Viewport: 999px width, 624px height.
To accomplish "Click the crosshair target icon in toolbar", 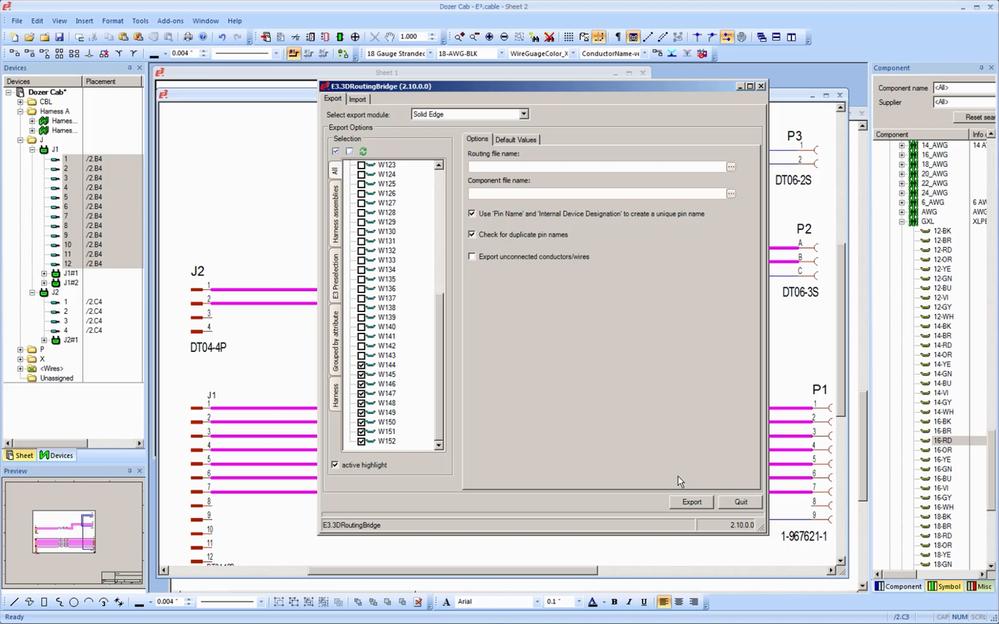I will tap(355, 38).
